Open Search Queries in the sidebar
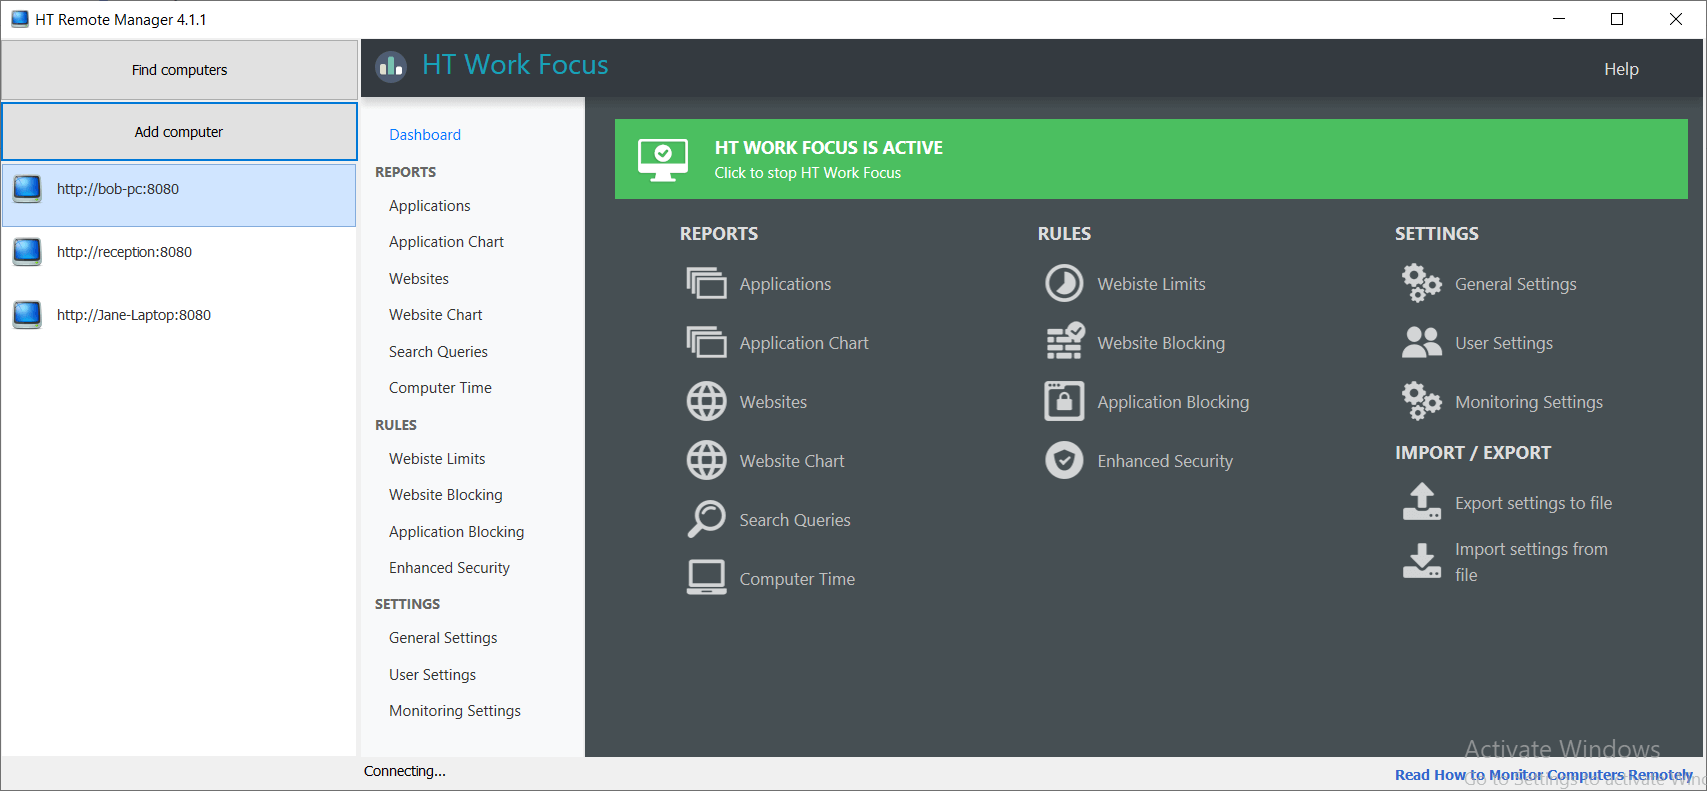 point(438,352)
